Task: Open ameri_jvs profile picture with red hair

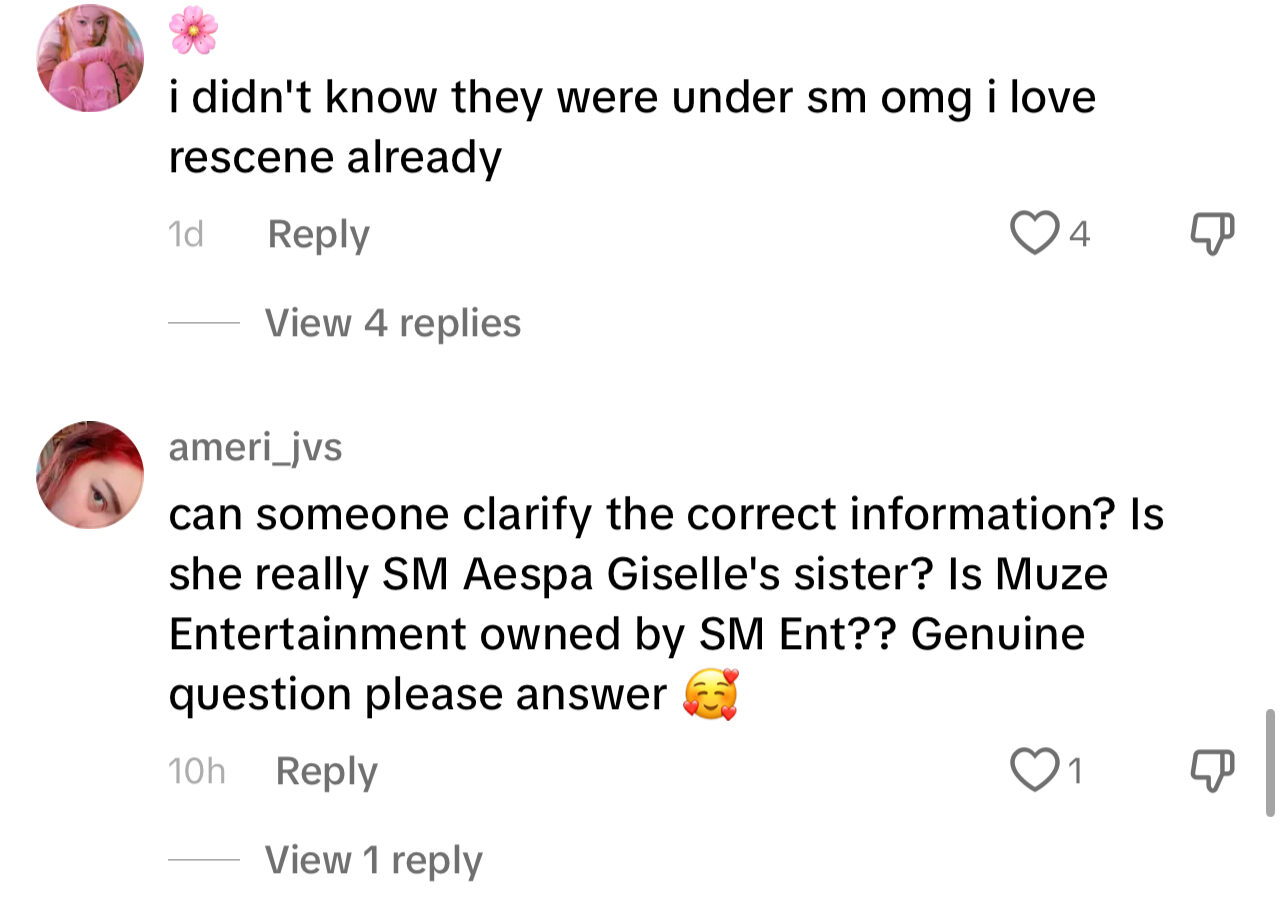Action: tap(90, 475)
